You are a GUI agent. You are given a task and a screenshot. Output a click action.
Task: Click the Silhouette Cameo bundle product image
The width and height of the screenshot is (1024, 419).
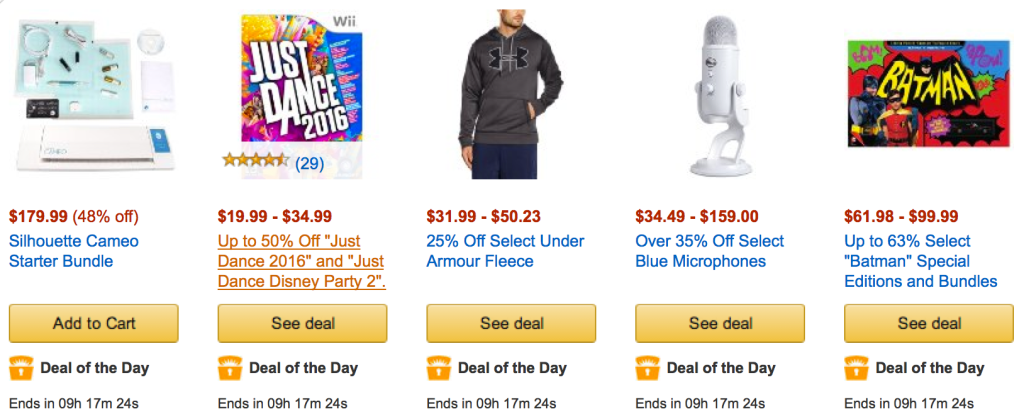tap(93, 95)
